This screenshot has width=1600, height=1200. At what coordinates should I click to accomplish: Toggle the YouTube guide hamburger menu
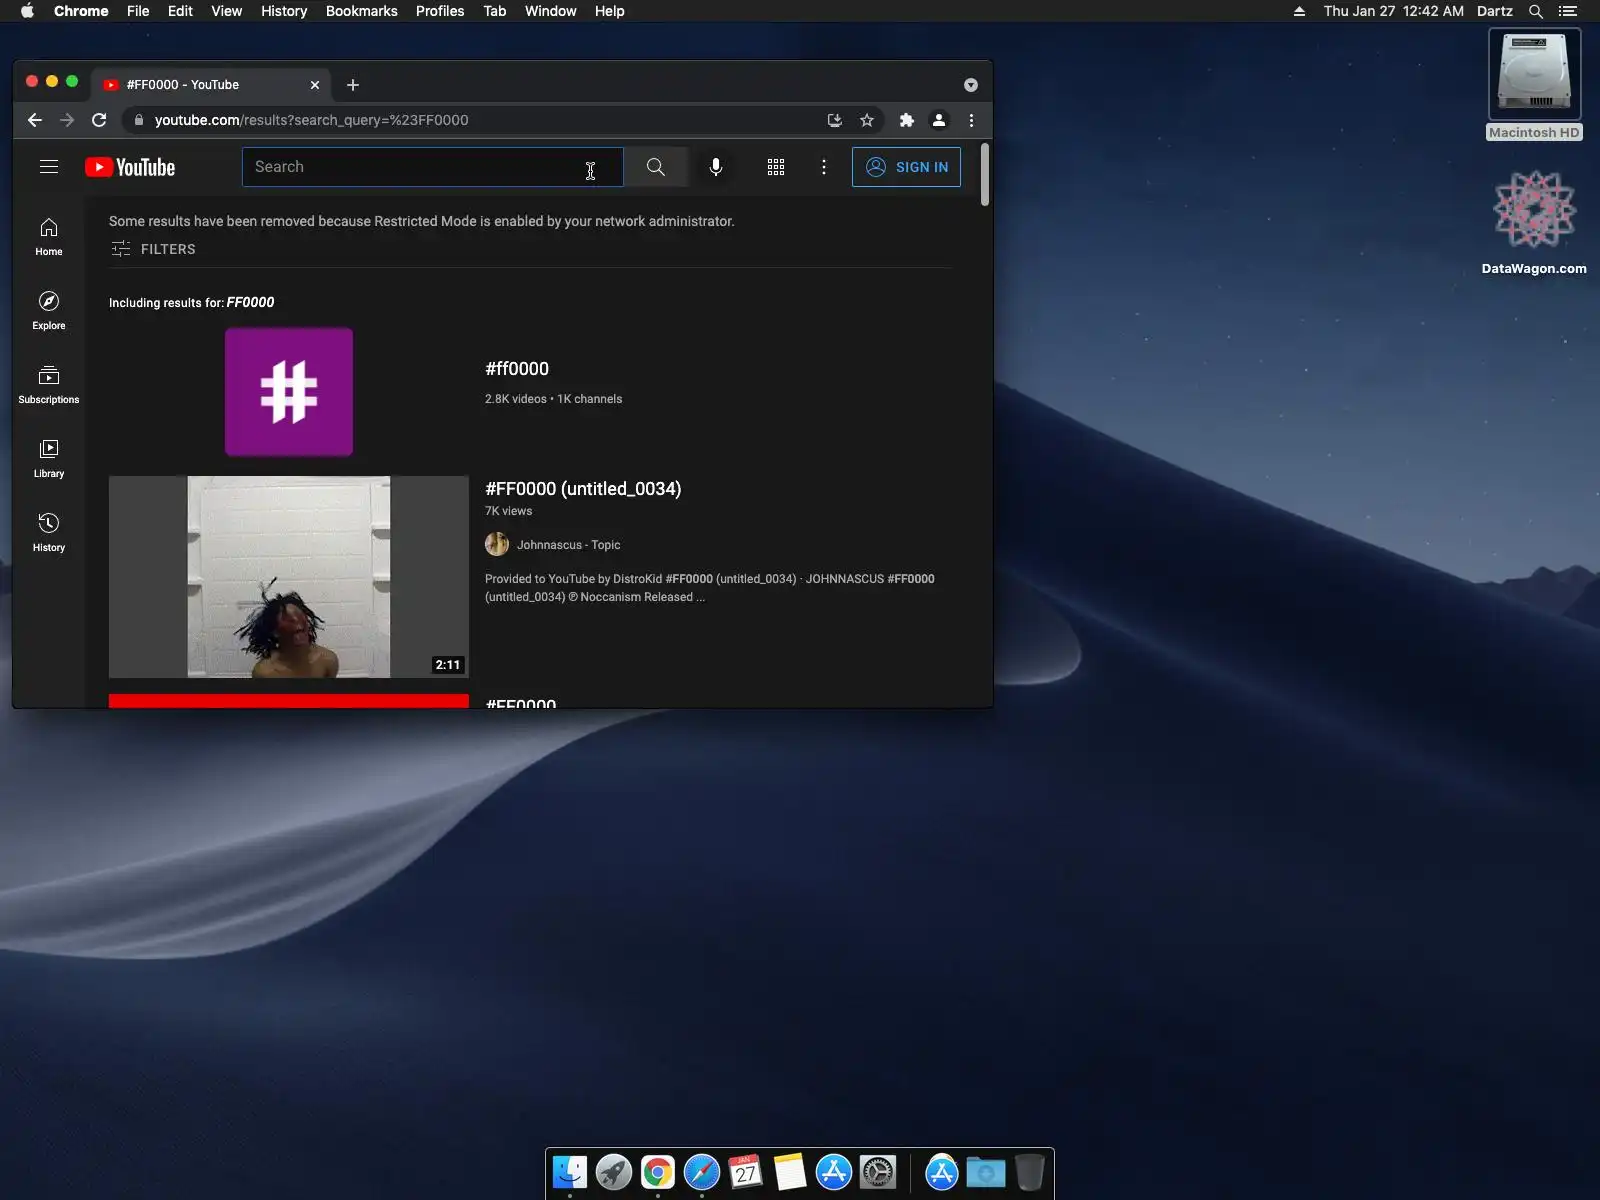49,167
